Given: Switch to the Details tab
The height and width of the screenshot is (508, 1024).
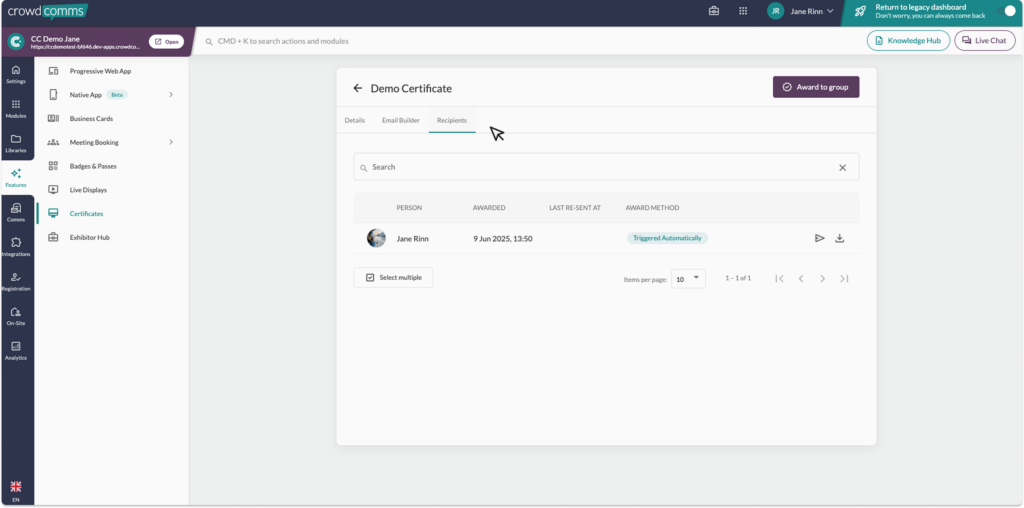Looking at the screenshot, I should [x=354, y=120].
